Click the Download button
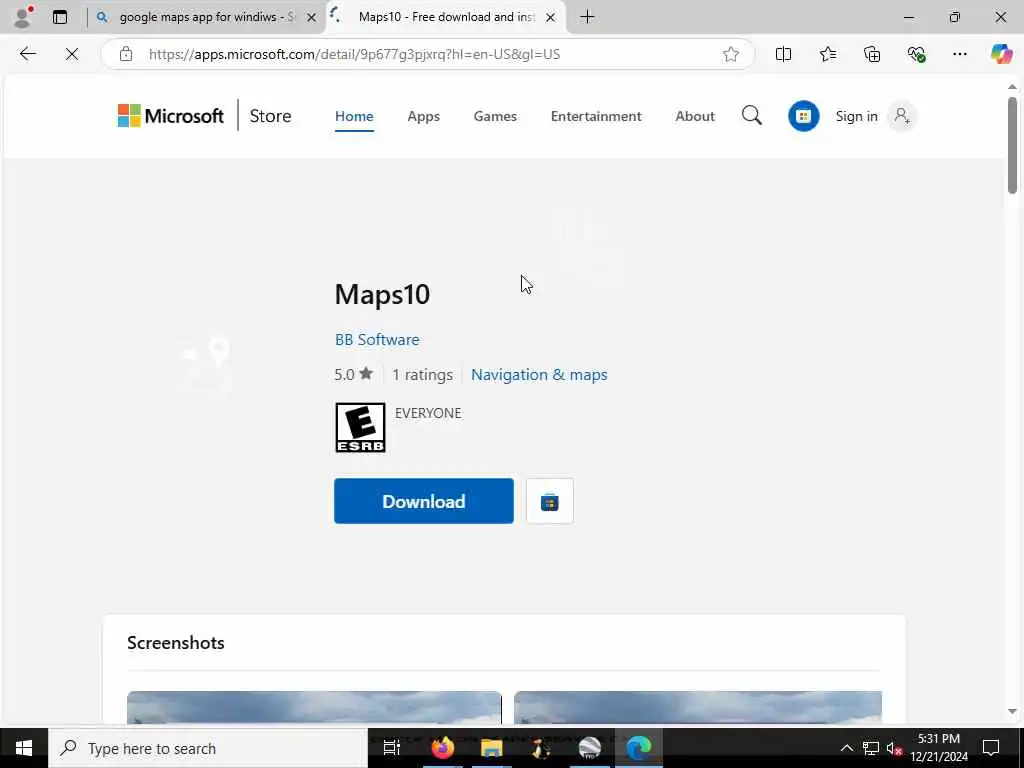Screen dimensions: 1024x768 [424, 501]
